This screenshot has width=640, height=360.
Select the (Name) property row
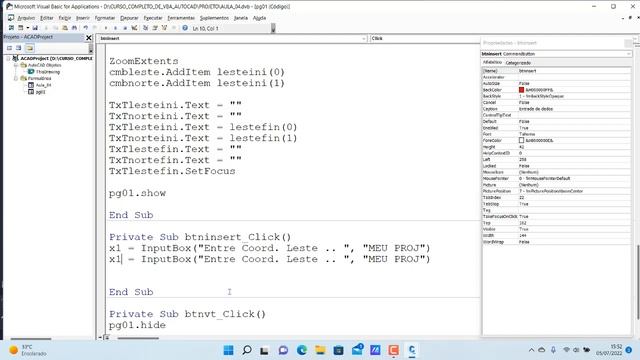(x=556, y=71)
